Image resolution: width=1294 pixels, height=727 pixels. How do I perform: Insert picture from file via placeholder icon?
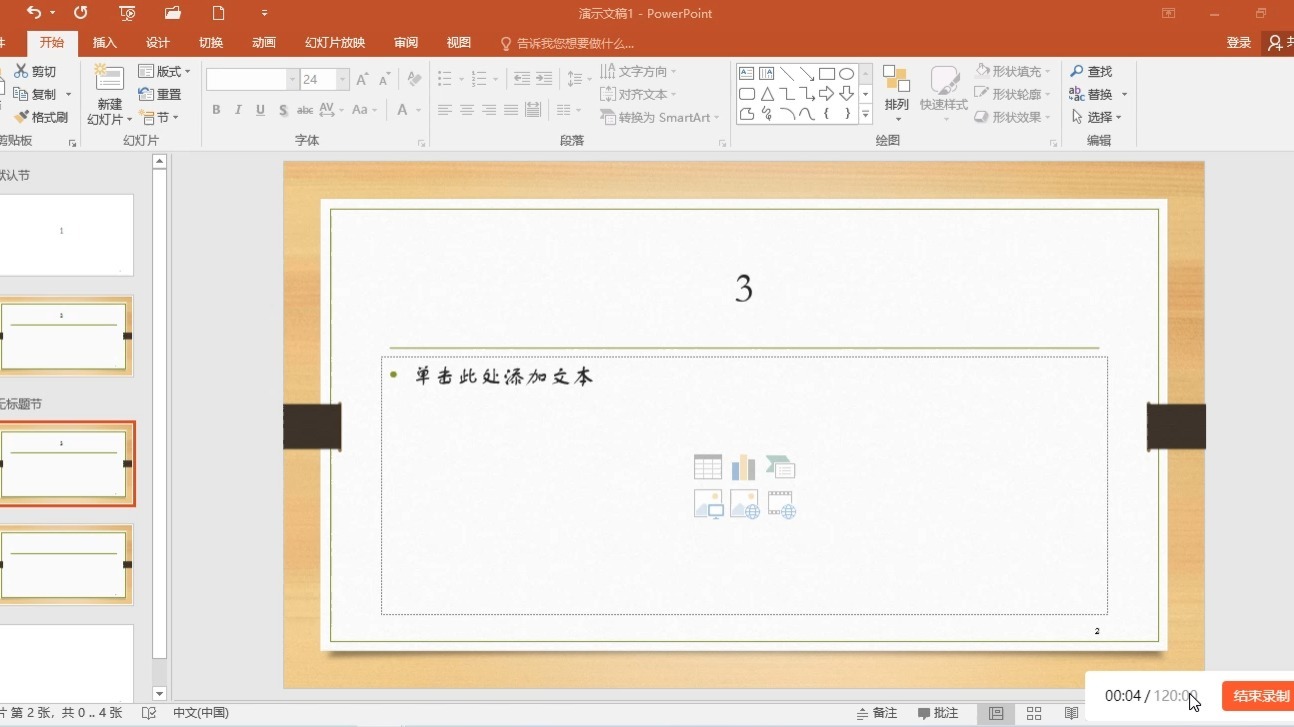[x=708, y=504]
